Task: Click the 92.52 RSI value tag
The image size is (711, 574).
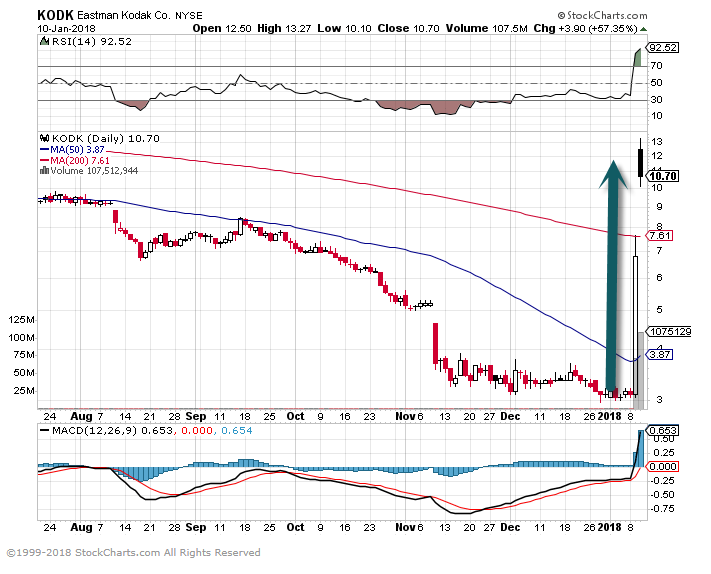Action: (663, 47)
